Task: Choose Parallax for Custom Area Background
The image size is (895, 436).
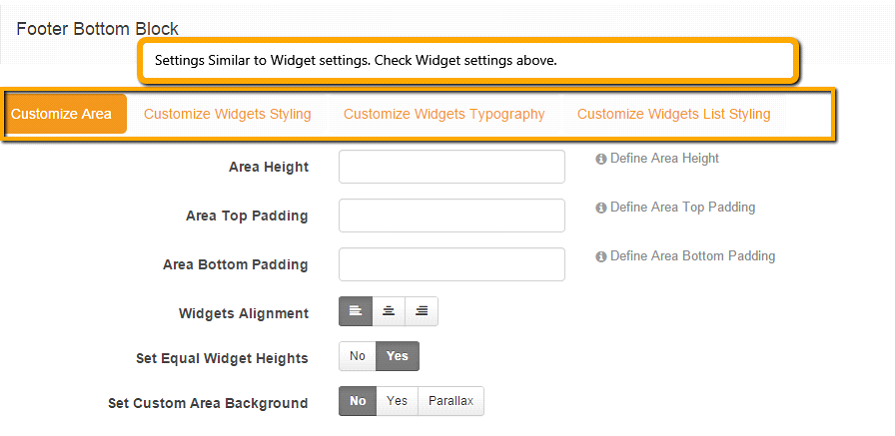Action: click(x=451, y=401)
